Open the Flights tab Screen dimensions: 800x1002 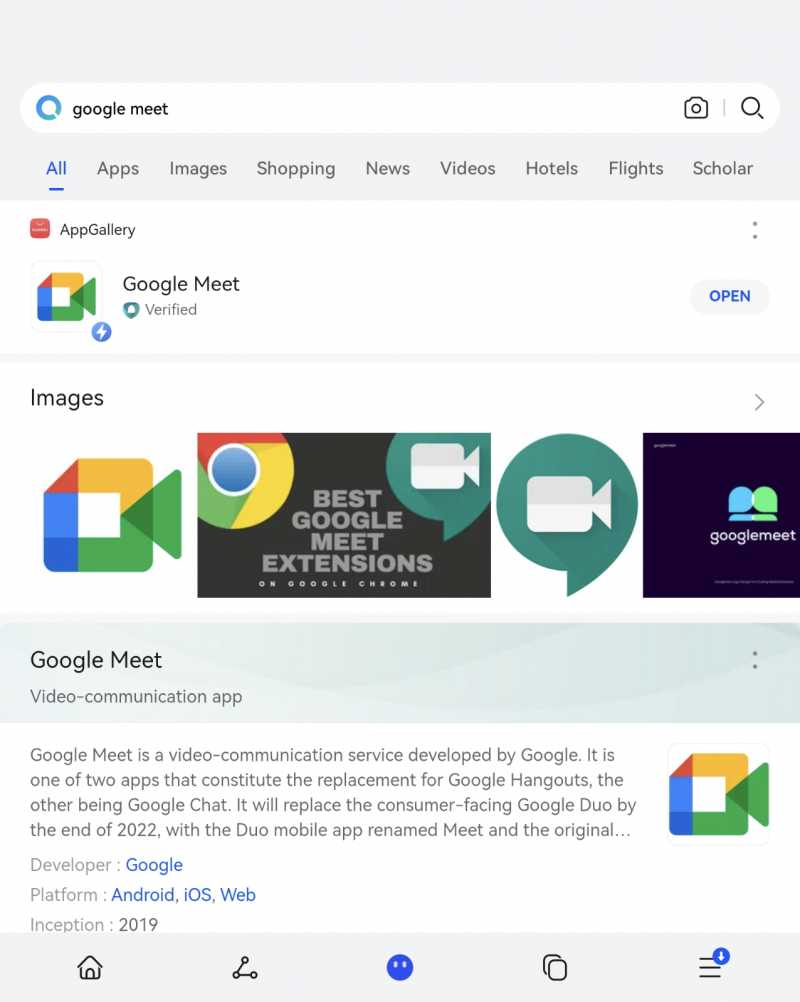point(636,169)
